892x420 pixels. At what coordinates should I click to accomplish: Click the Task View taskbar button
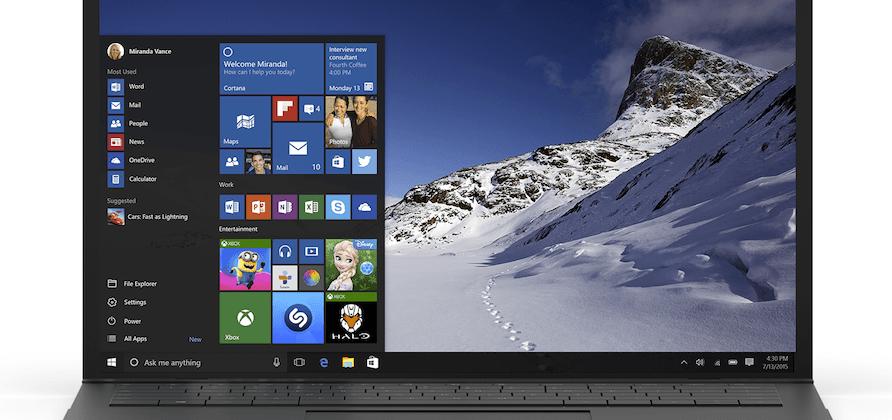(x=298, y=362)
